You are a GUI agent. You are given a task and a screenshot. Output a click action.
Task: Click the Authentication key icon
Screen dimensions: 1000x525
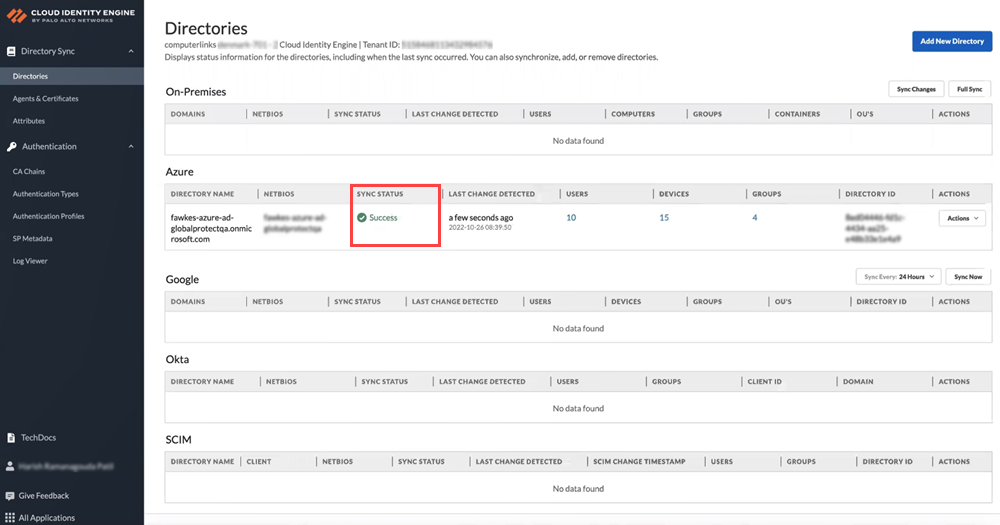click(x=11, y=146)
